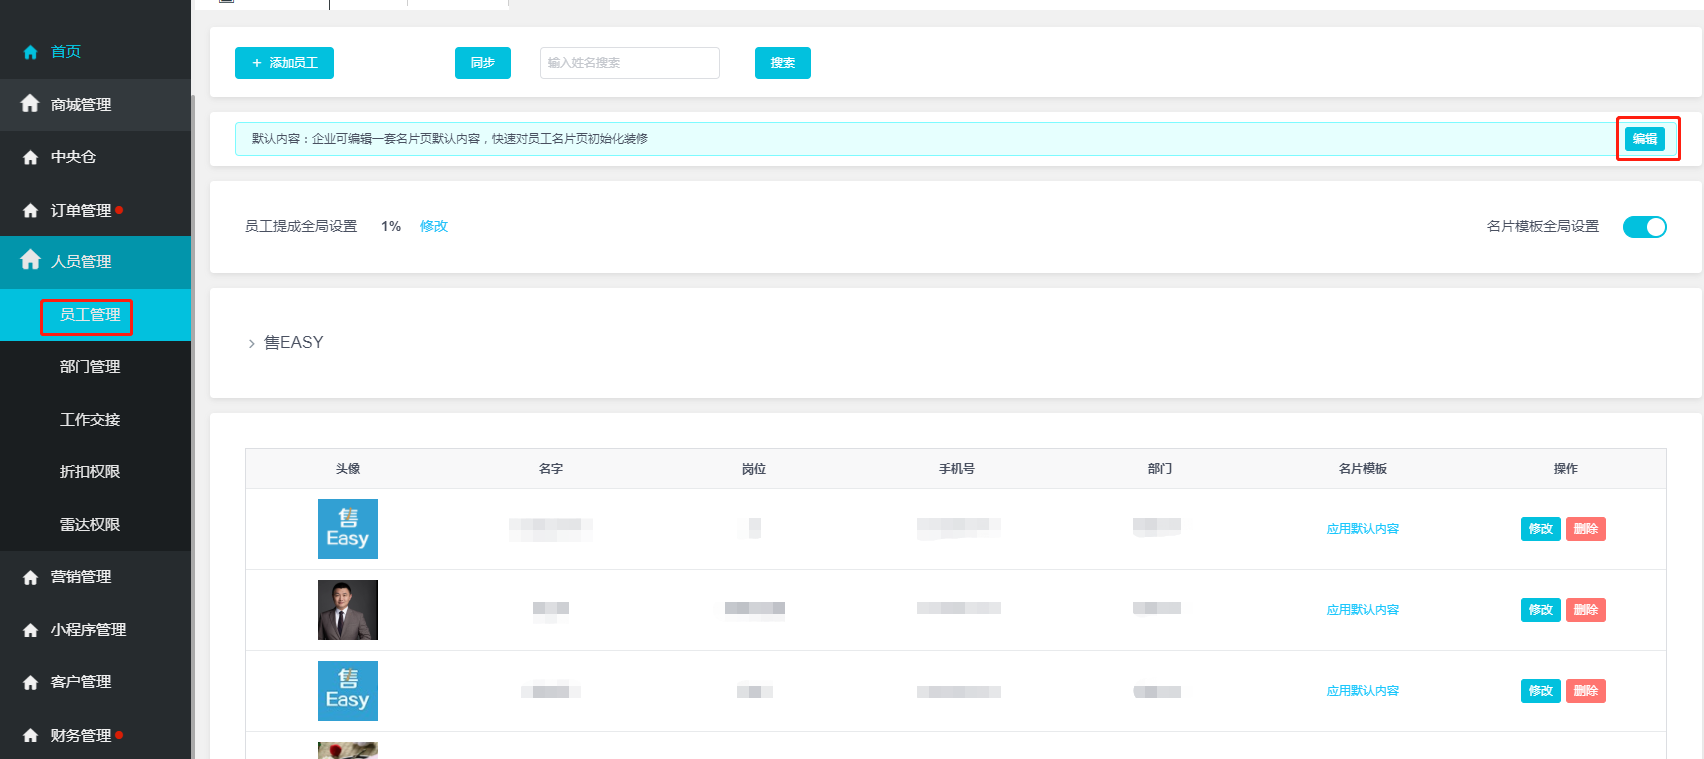Open the 雷达权限 submenu item
1704x759 pixels.
coord(95,525)
